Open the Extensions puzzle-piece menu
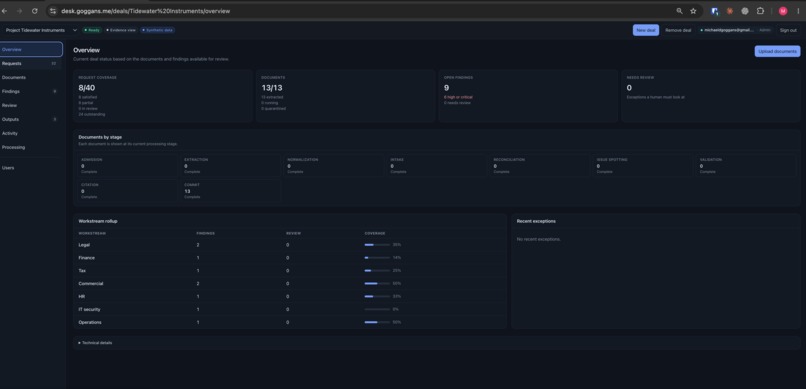Viewport: 806px width, 389px height. [x=760, y=11]
